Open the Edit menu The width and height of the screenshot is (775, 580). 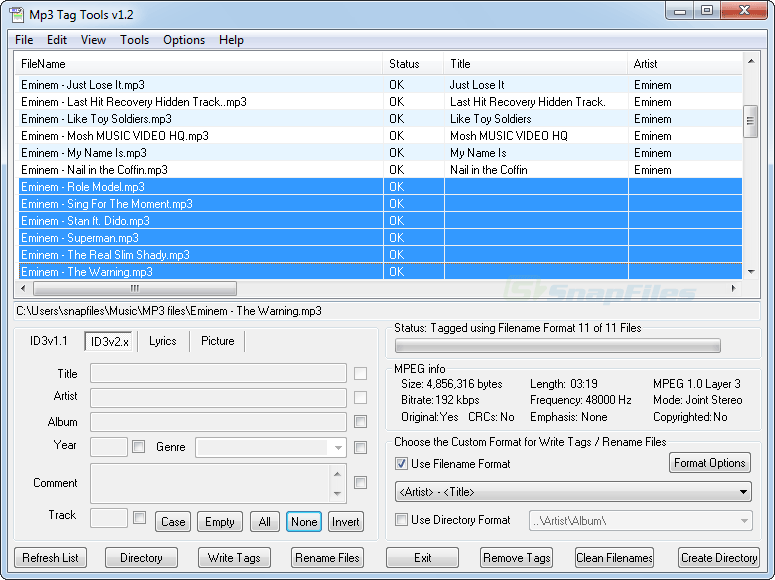point(57,40)
